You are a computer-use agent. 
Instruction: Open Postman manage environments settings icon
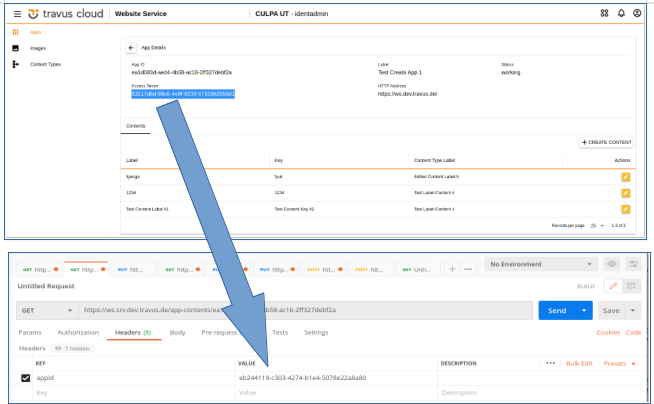[x=633, y=264]
